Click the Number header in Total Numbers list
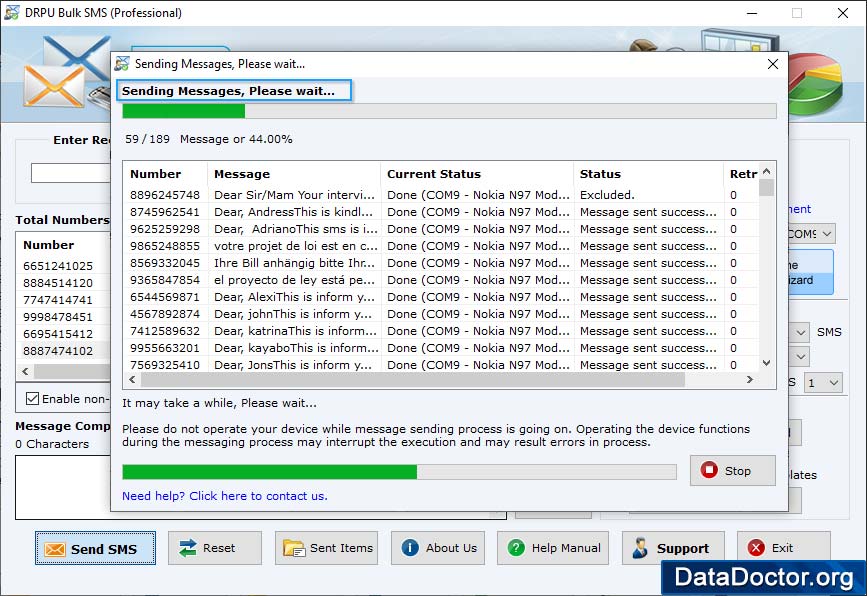The width and height of the screenshot is (867, 596). pyautogui.click(x=49, y=245)
